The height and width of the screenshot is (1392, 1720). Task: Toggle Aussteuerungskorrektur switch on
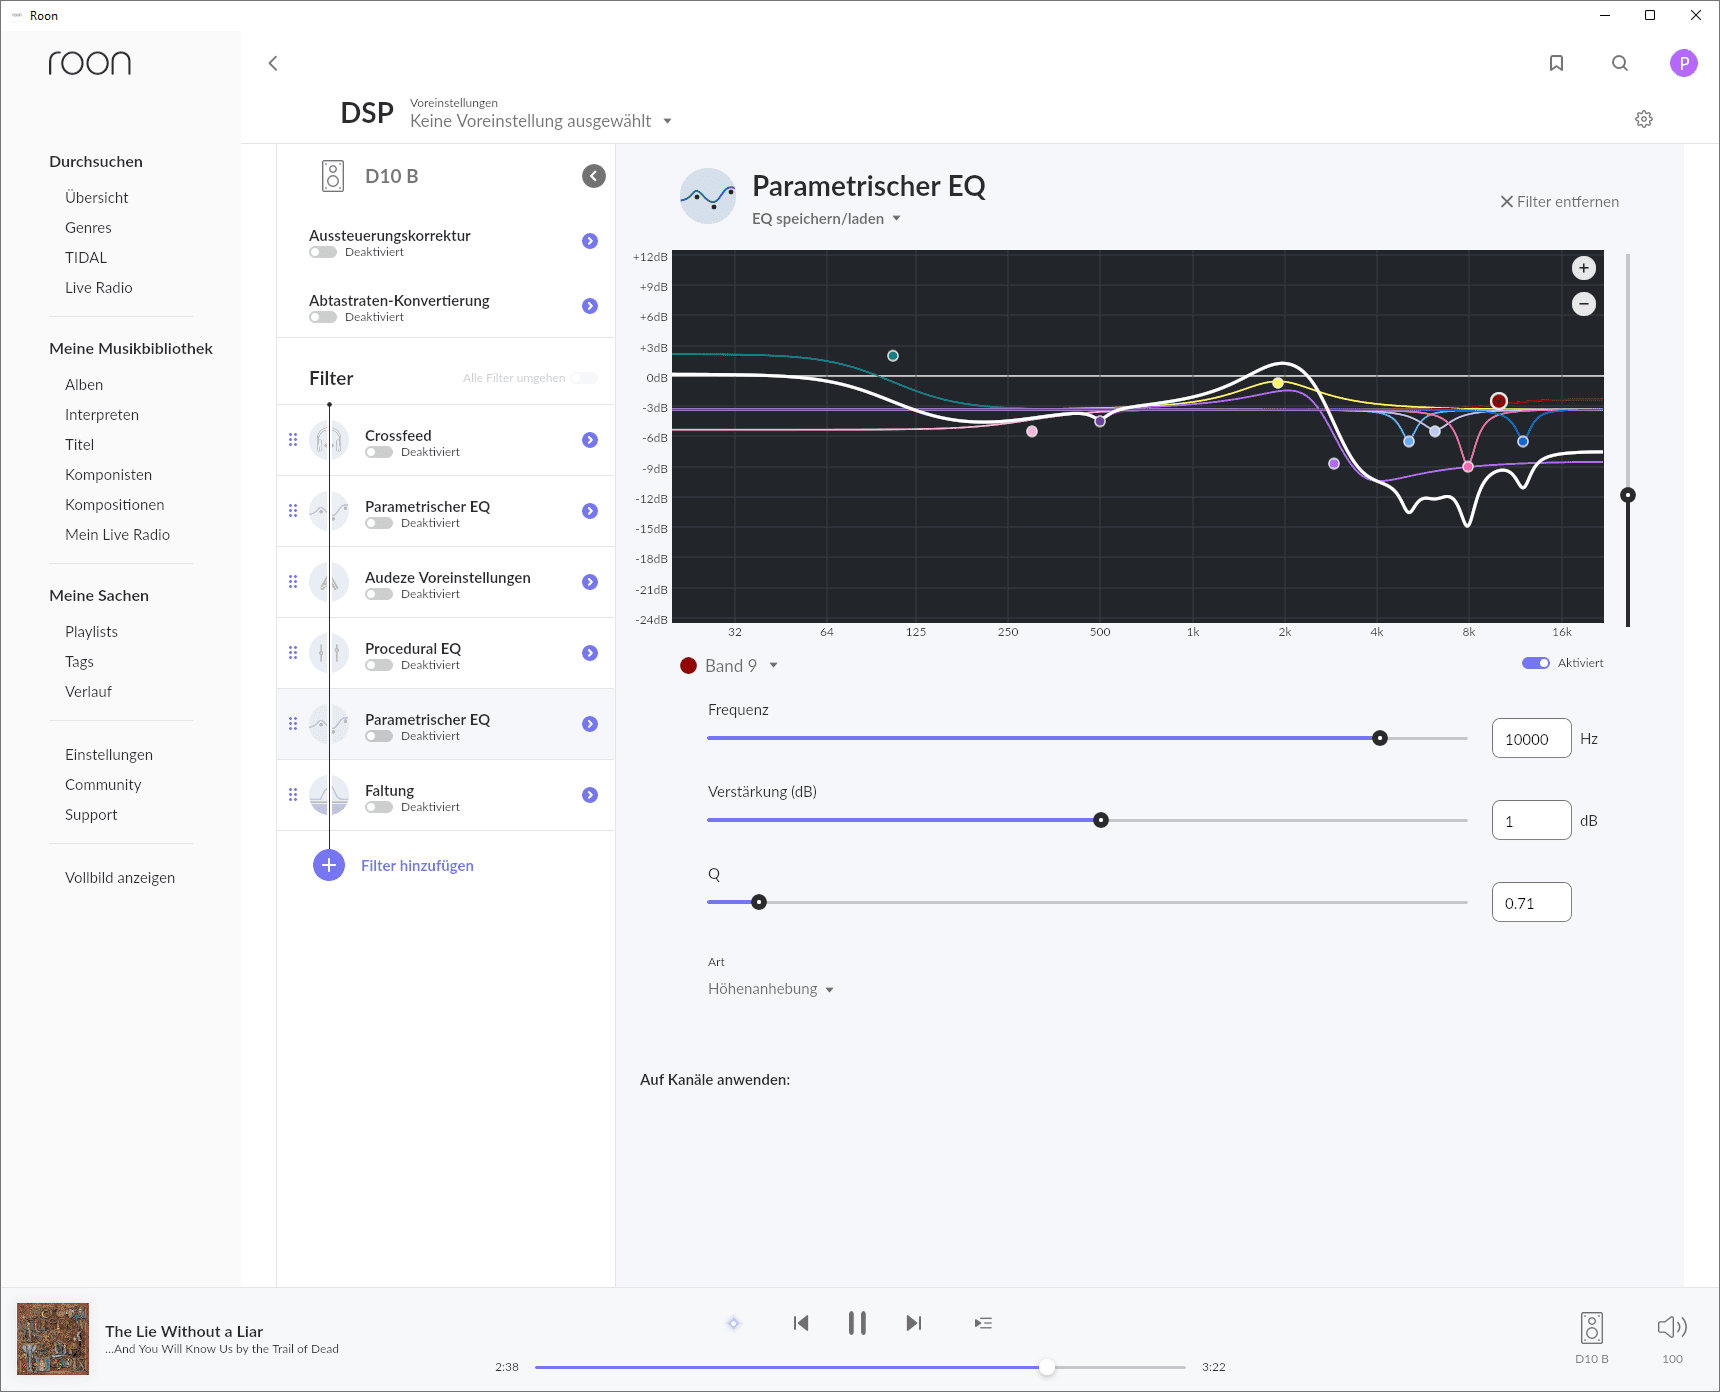click(323, 252)
